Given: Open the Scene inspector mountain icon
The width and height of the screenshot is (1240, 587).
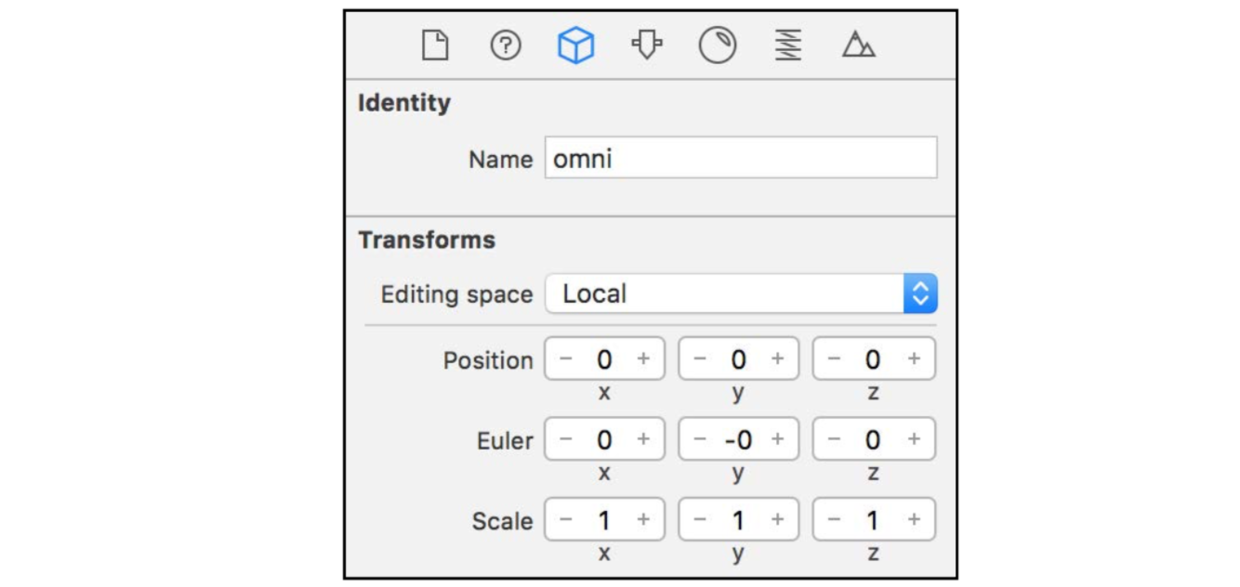Looking at the screenshot, I should pyautogui.click(x=858, y=45).
